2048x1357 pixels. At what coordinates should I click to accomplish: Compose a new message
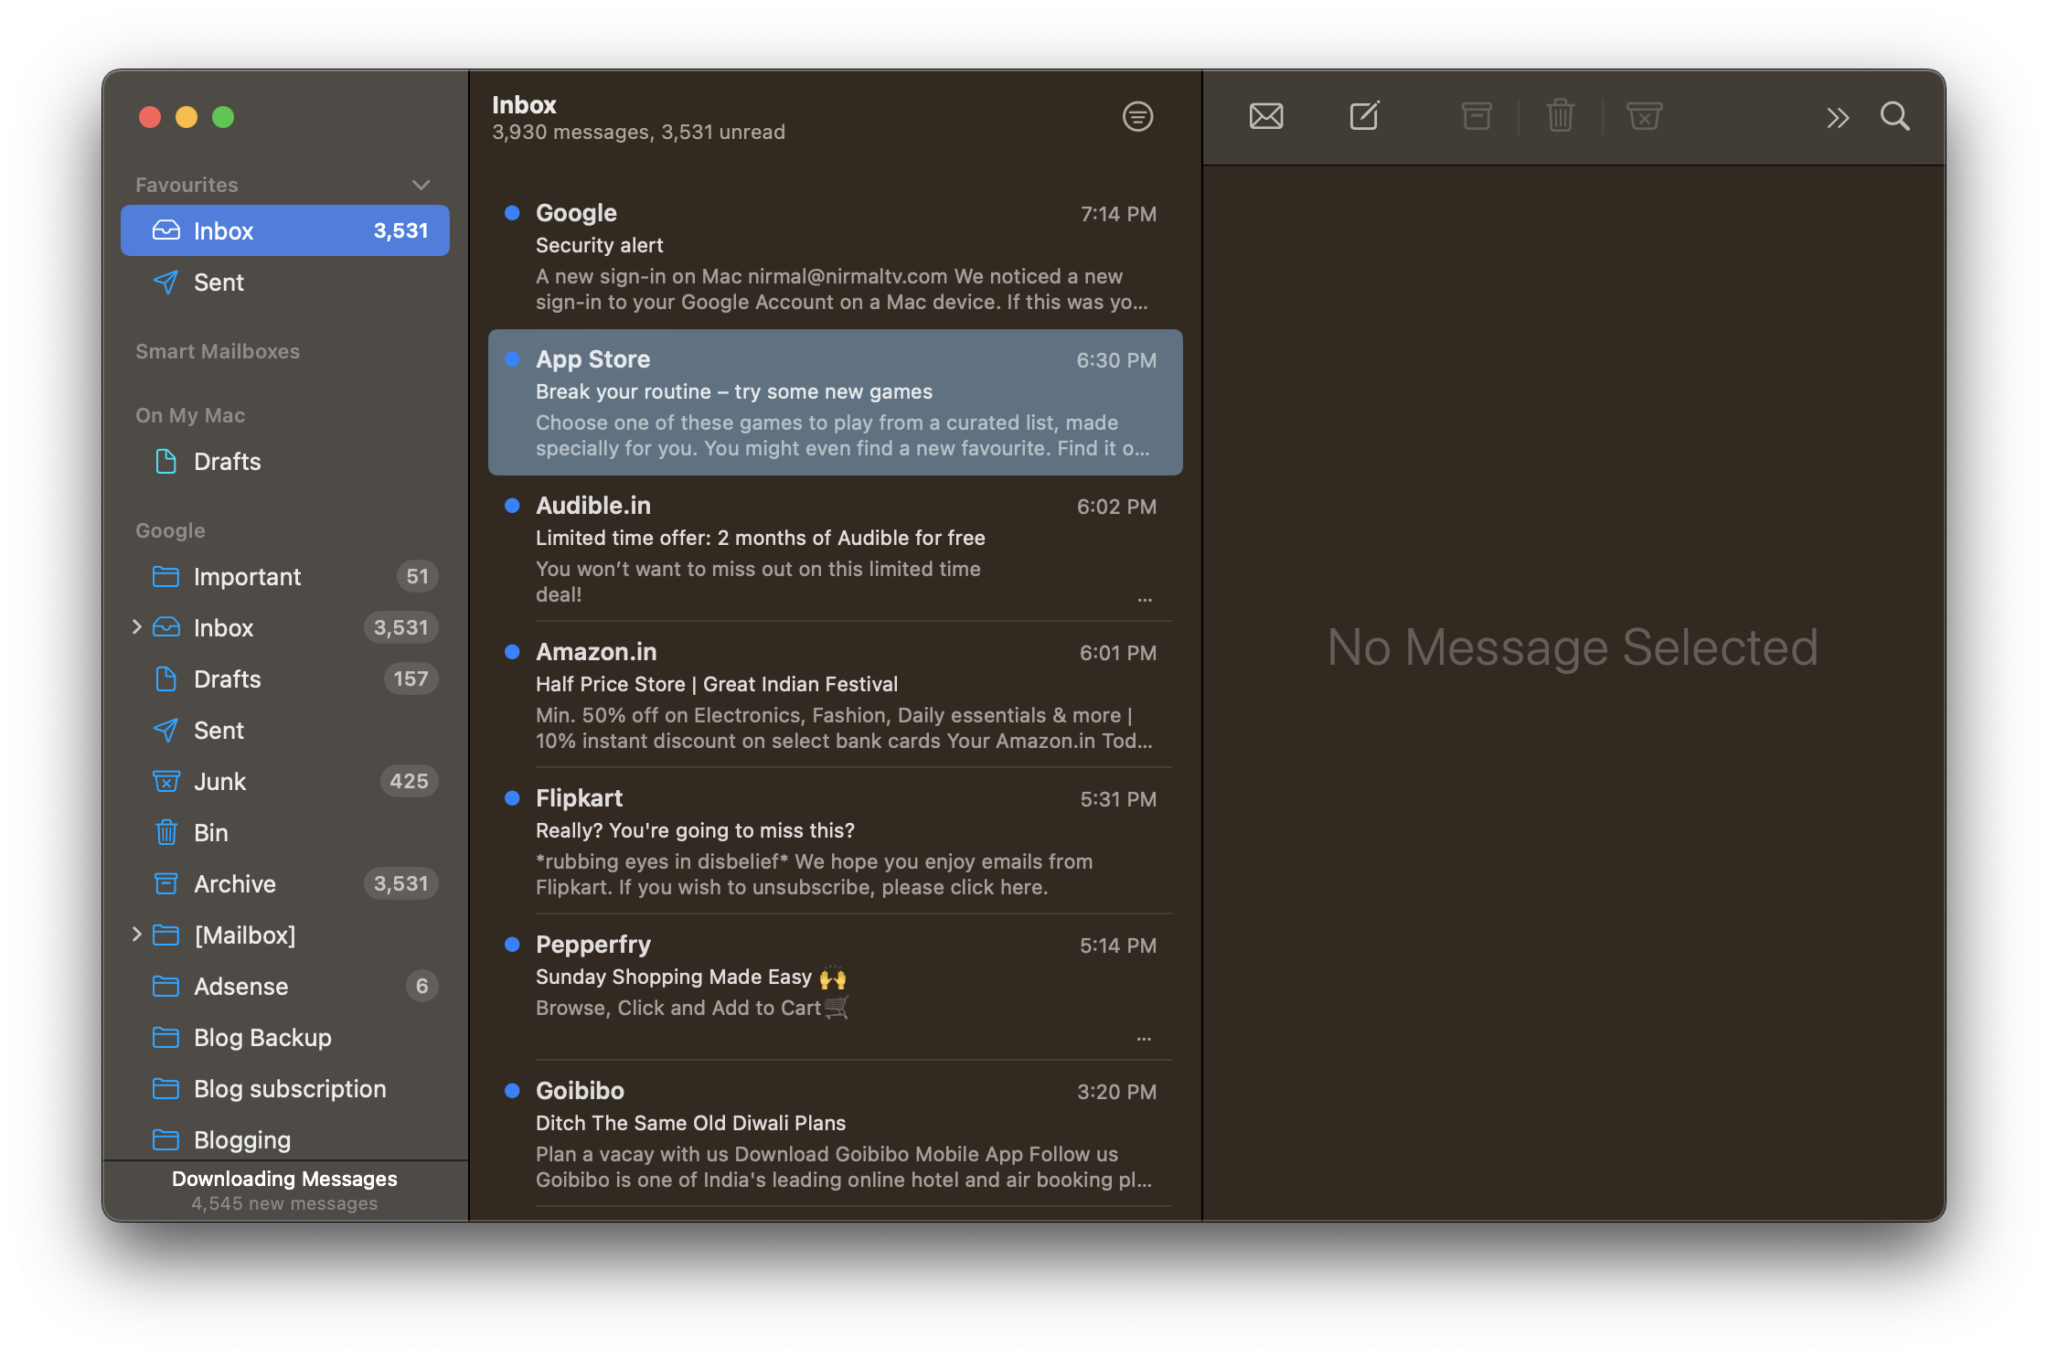pos(1364,116)
